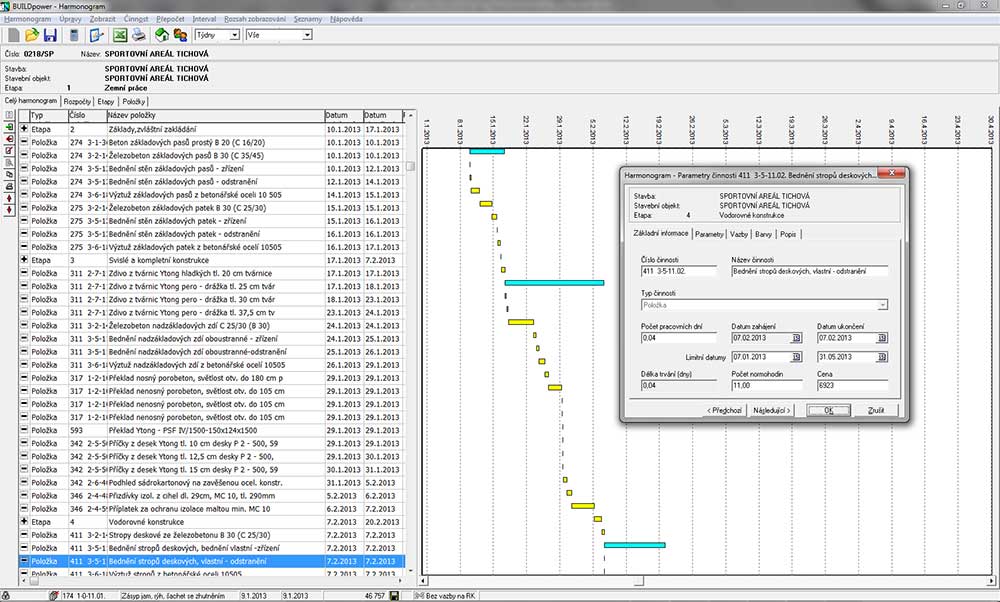Click the cyan Gantt bar for Etapa 4
Image resolution: width=1000 pixels, height=602 pixels.
[x=635, y=545]
